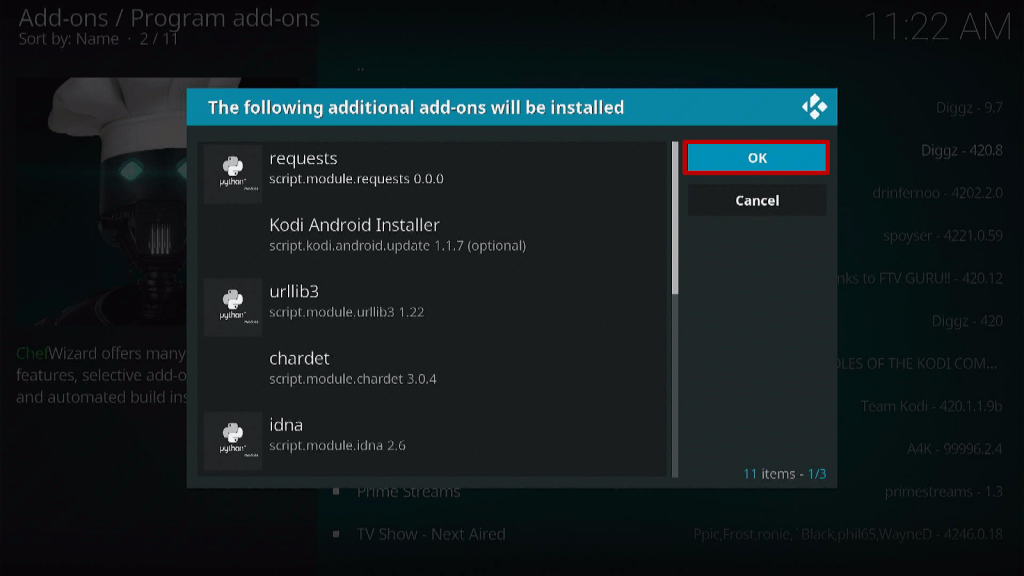The height and width of the screenshot is (576, 1024).
Task: Click the 'Add-ons / Program add-ons' title
Action: (x=169, y=18)
